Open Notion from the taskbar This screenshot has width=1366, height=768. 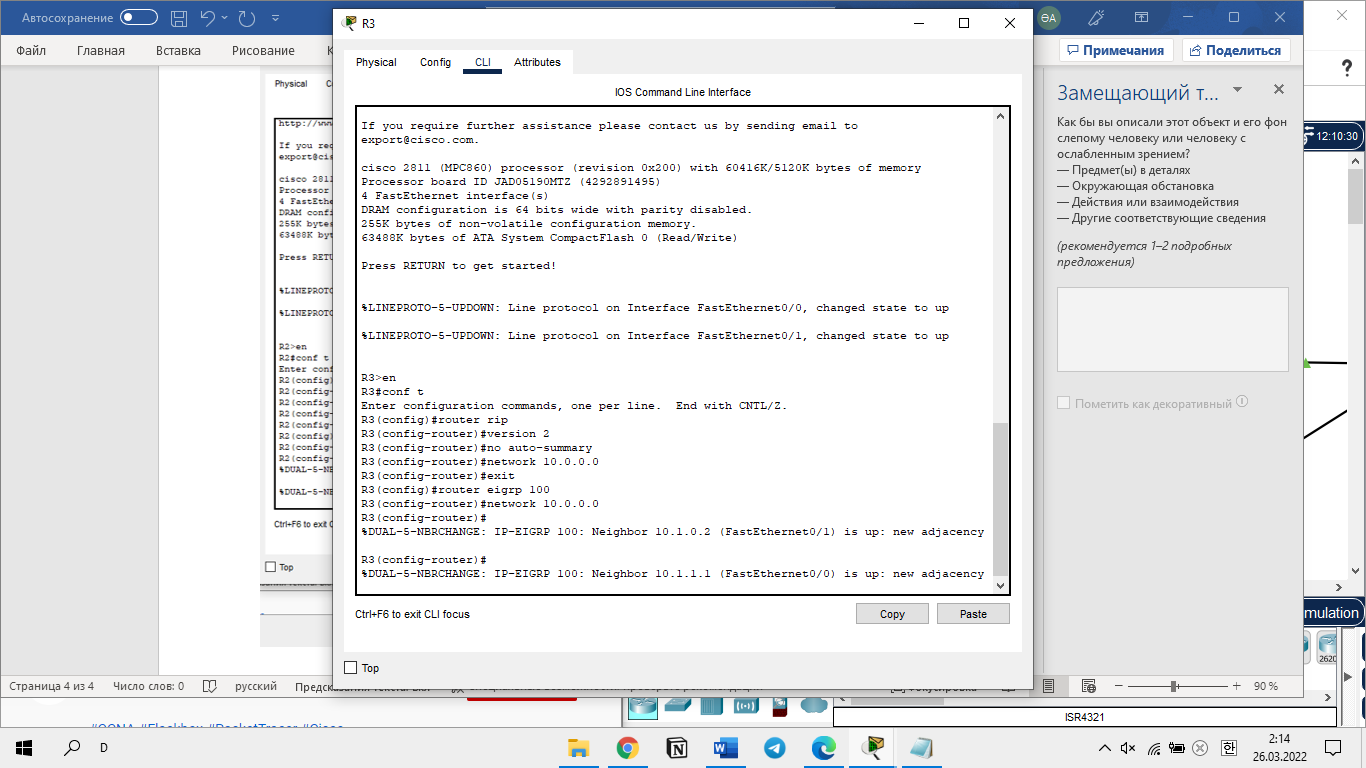pyautogui.click(x=676, y=747)
